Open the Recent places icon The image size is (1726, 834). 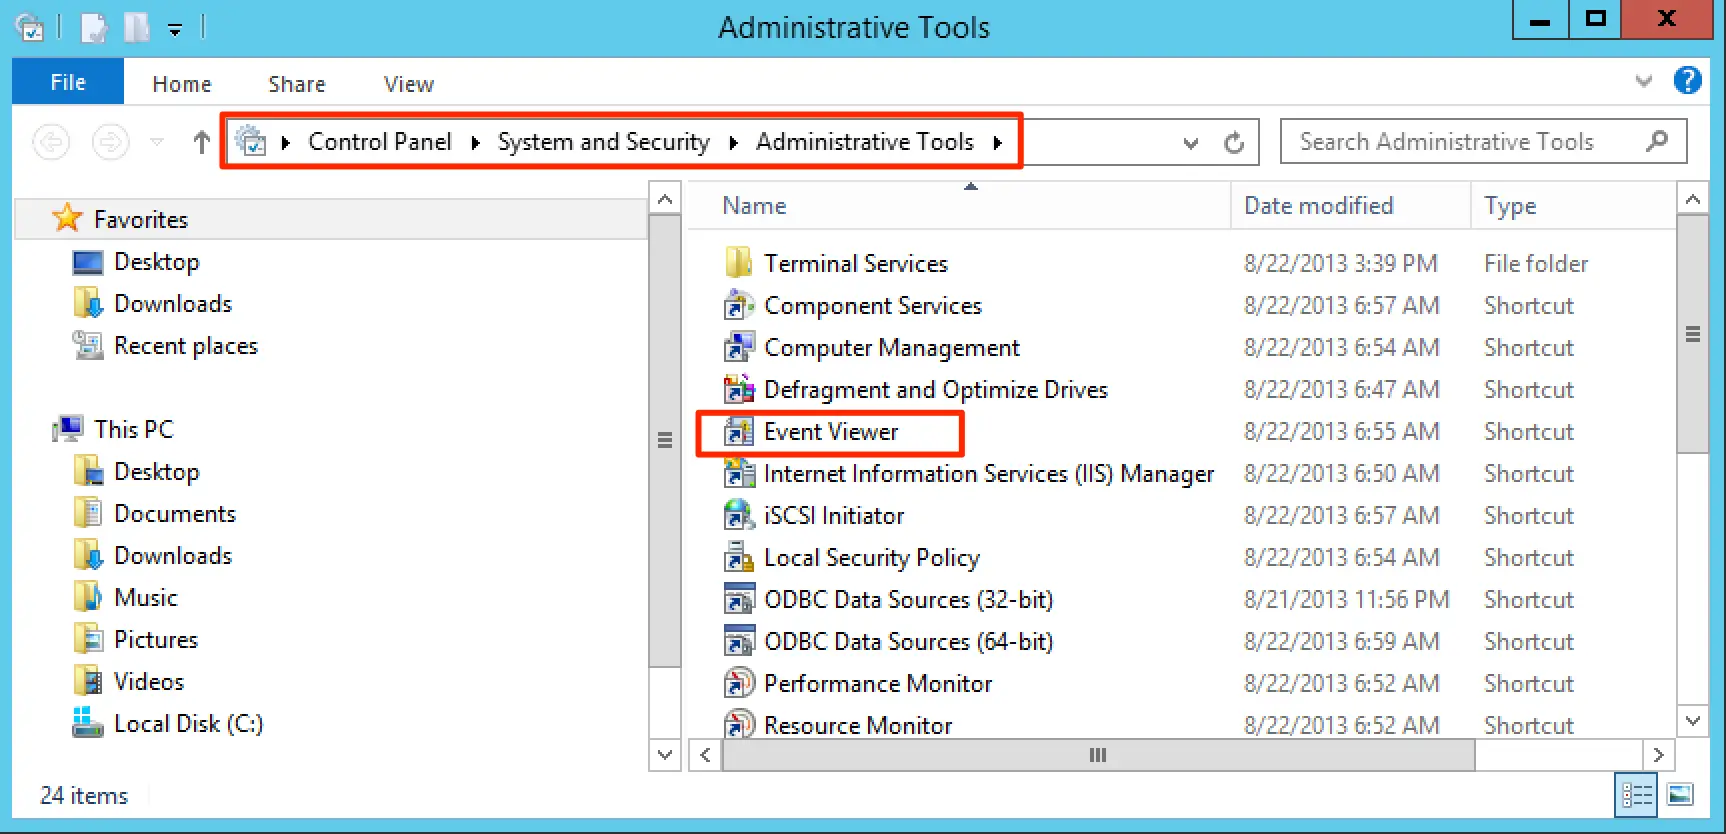88,345
